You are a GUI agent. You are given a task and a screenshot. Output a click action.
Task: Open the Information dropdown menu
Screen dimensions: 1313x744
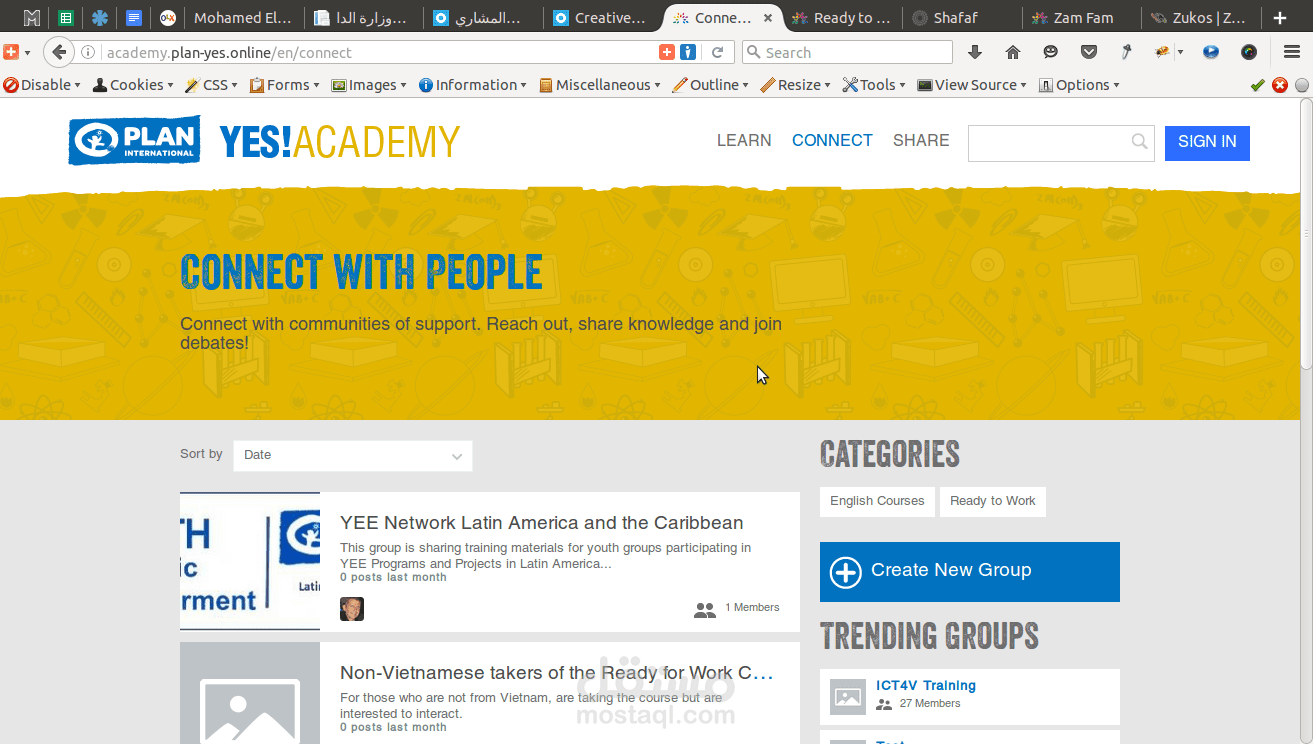(x=473, y=85)
